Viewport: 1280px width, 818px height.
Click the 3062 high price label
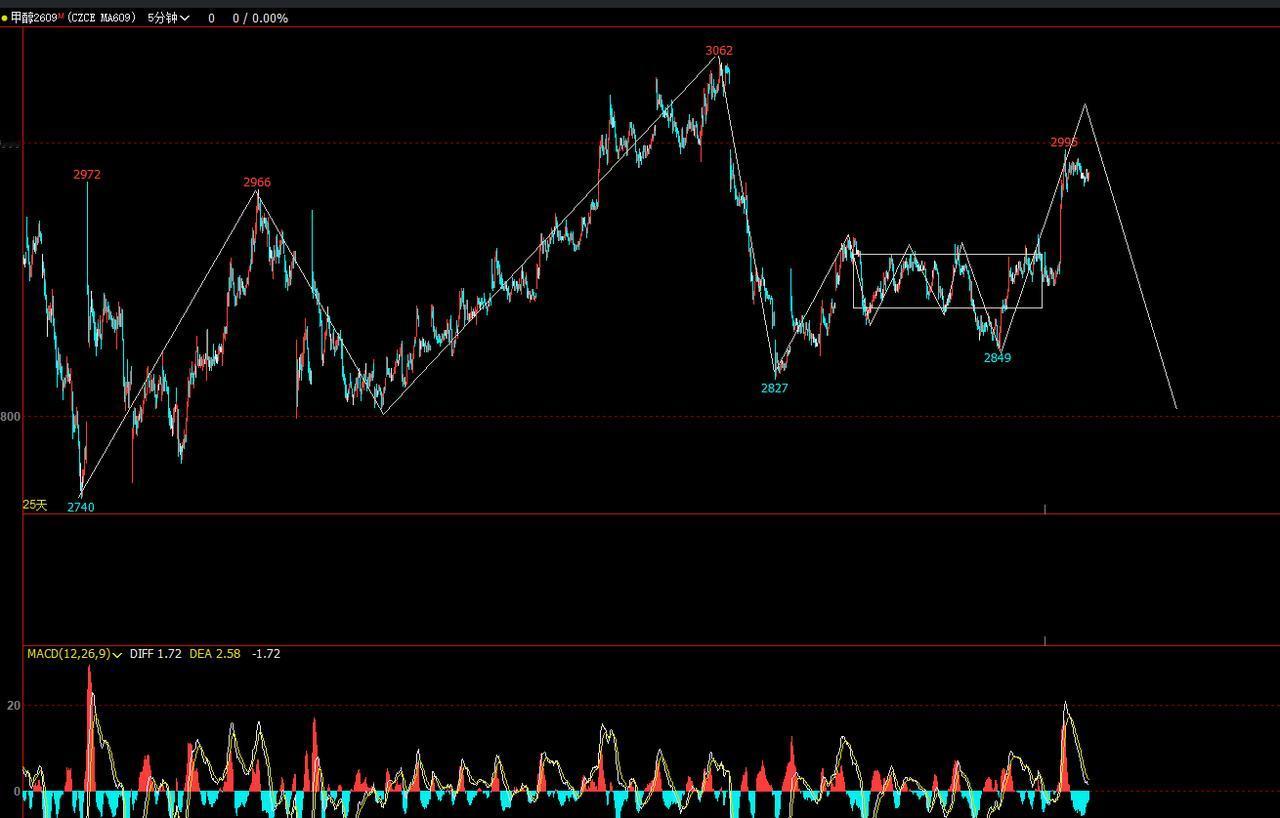click(x=719, y=50)
